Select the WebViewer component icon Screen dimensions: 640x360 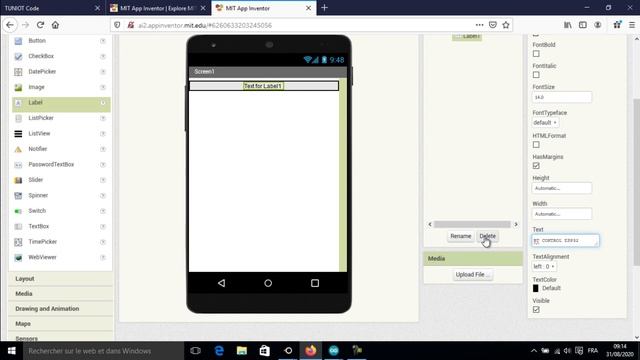coord(18,258)
